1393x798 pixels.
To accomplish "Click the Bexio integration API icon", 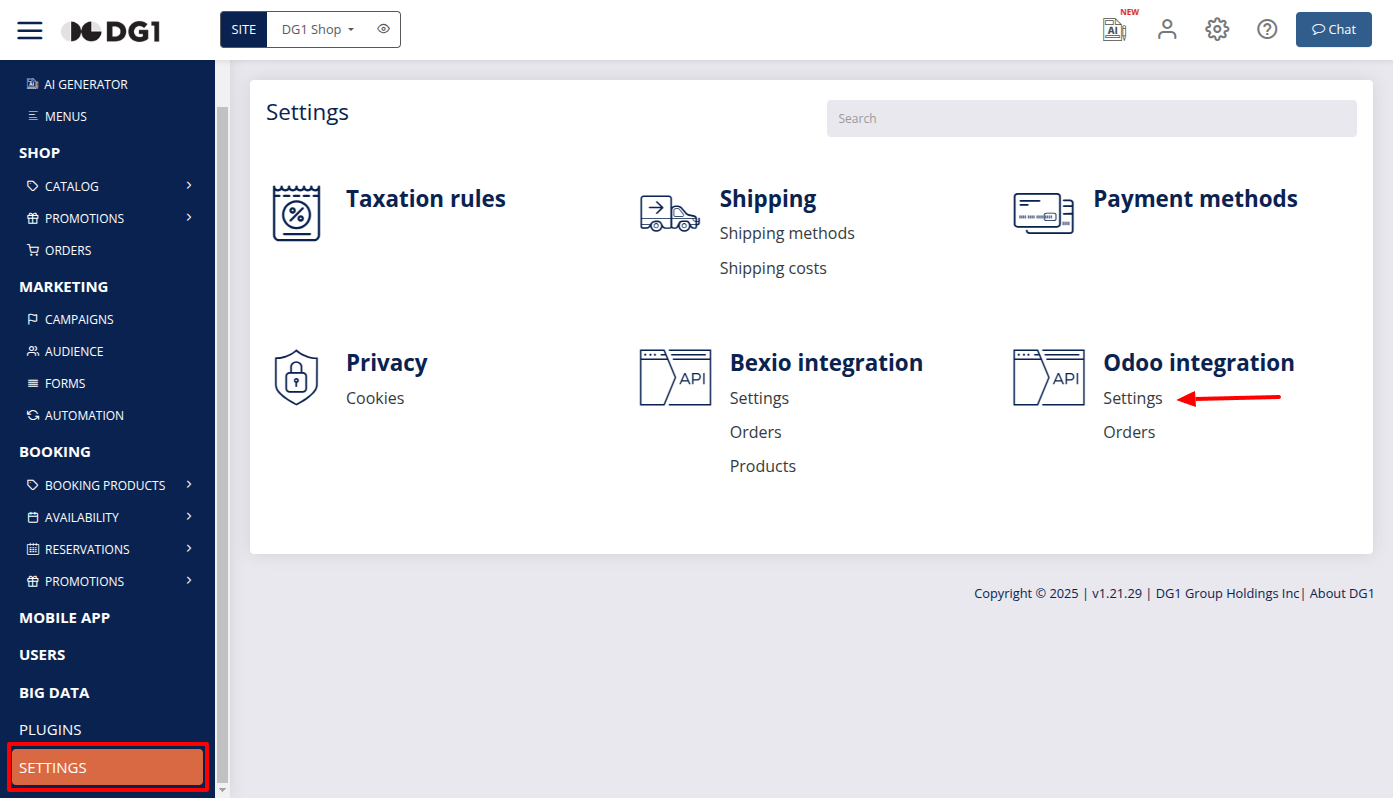I will 675,377.
